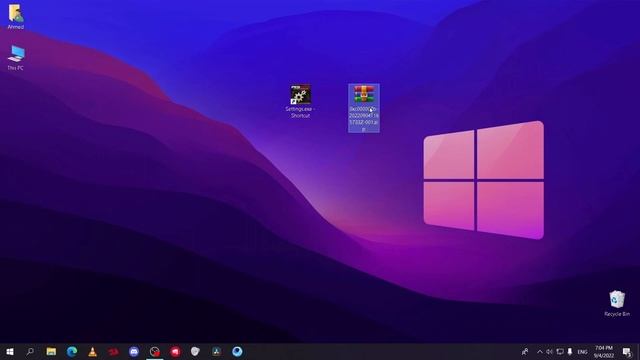Screen dimensions: 640x360
Task: Switch the ENG input language
Action: (x=582, y=352)
